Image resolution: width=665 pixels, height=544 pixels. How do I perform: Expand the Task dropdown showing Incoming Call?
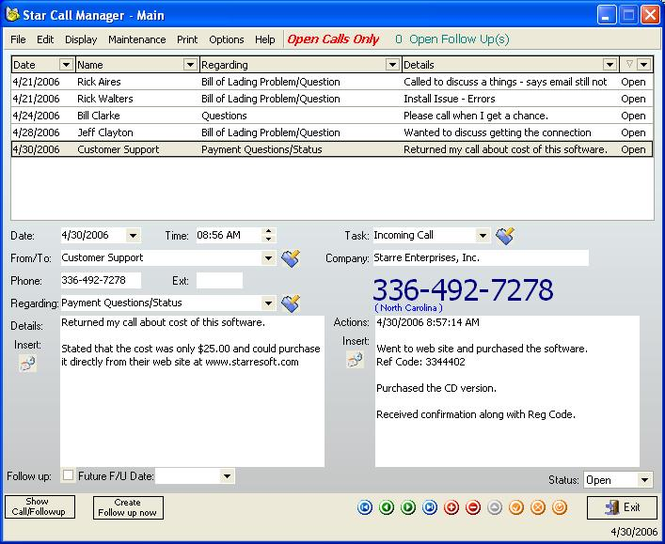(483, 235)
